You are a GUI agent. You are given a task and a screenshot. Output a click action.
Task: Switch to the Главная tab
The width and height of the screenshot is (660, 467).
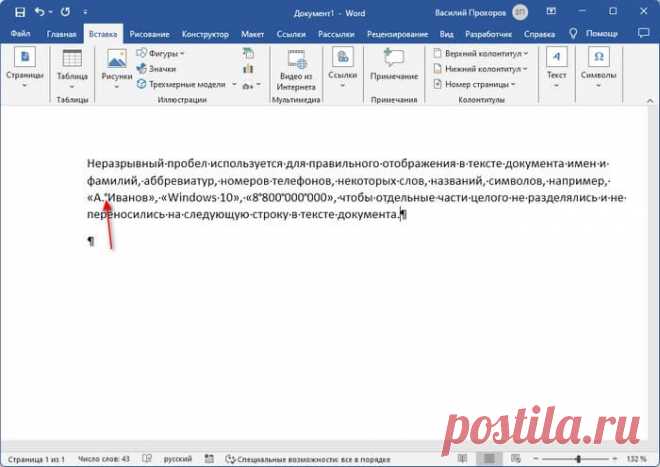pos(61,34)
